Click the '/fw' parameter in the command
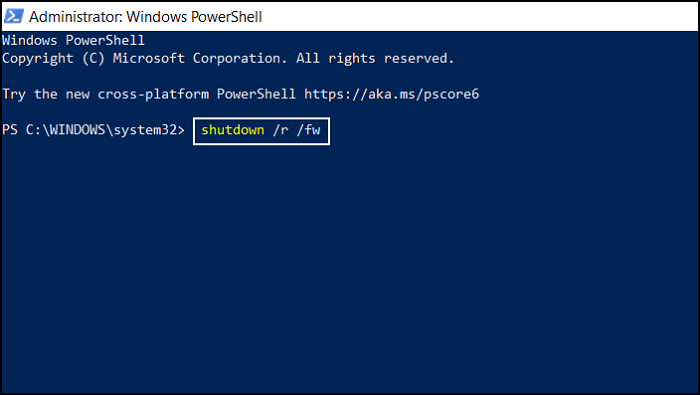Image resolution: width=700 pixels, height=395 pixels. [x=308, y=130]
